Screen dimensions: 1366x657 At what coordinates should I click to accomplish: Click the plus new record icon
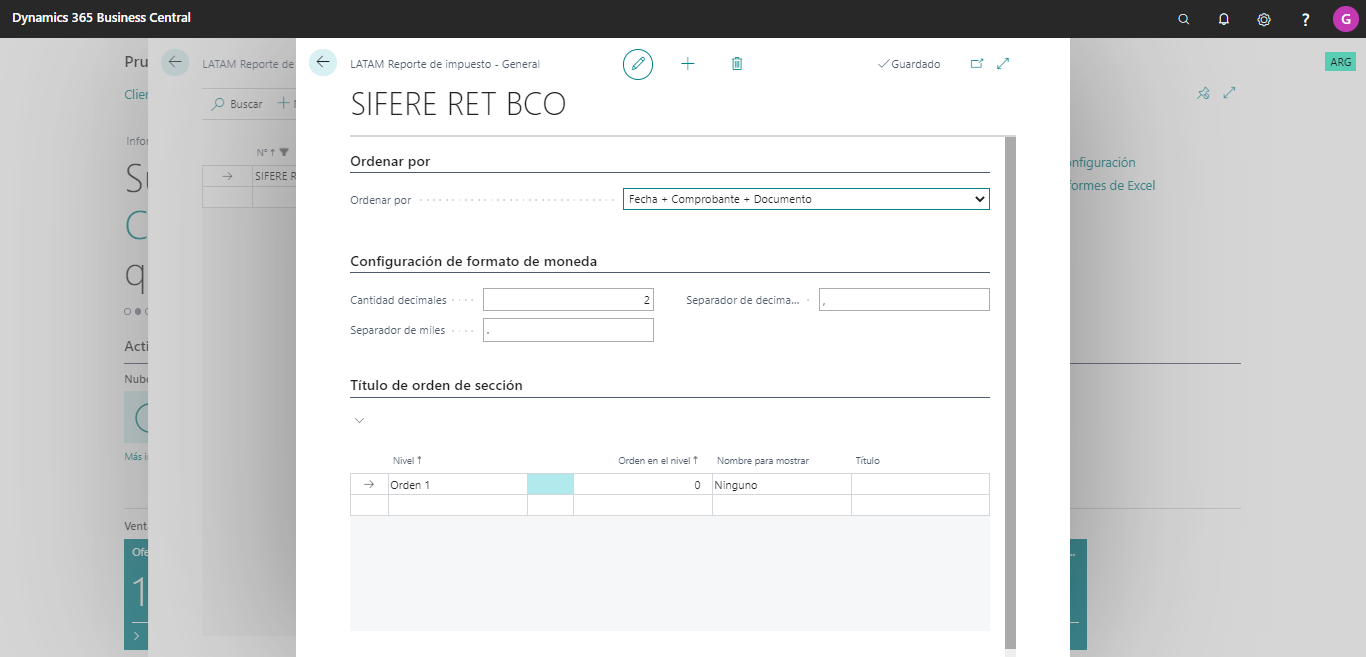pos(688,64)
